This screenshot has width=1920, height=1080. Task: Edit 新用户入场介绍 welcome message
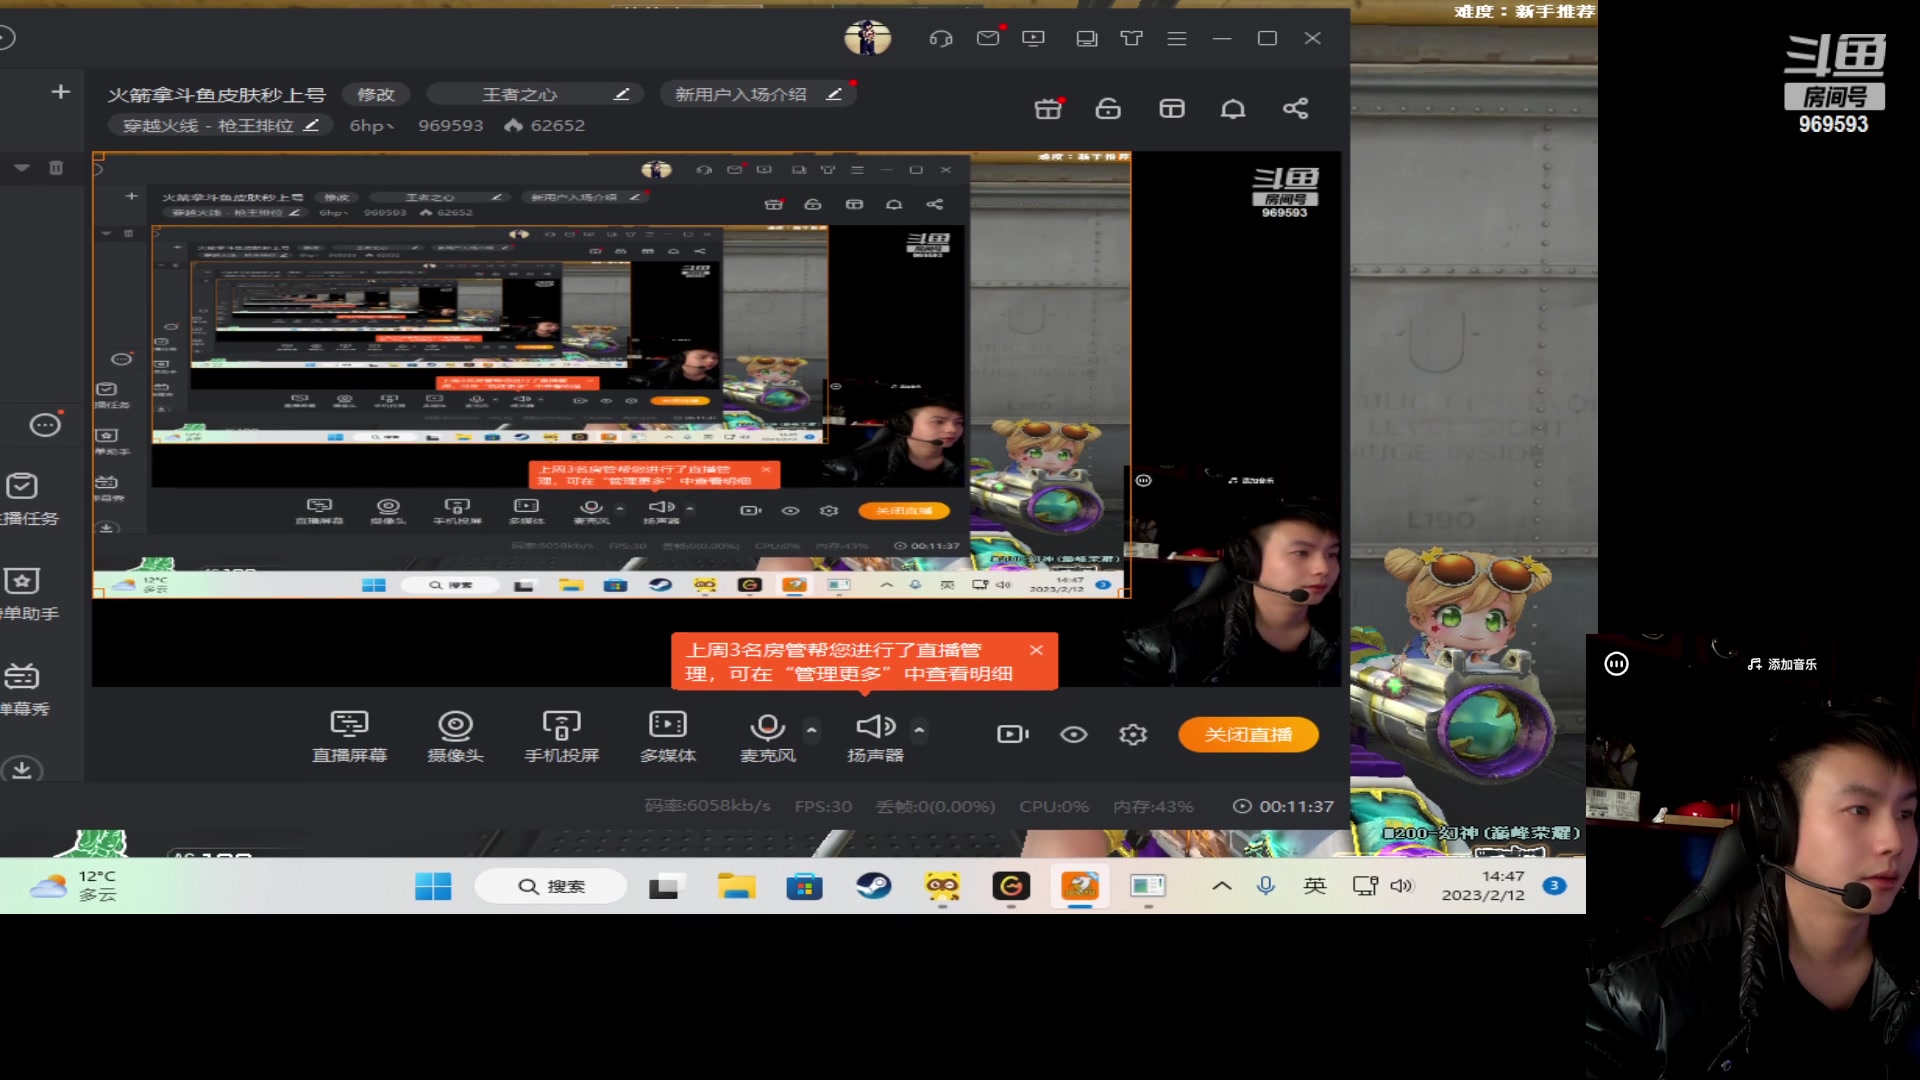tap(758, 94)
